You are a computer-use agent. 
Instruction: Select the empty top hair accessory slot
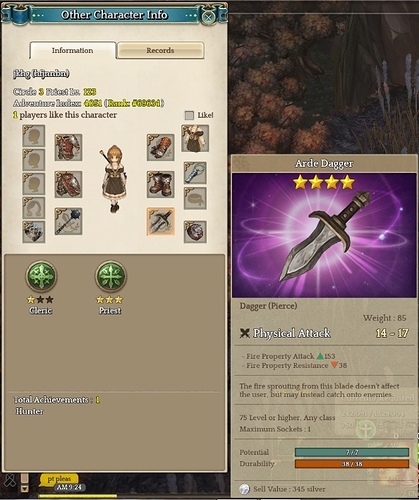click(34, 136)
